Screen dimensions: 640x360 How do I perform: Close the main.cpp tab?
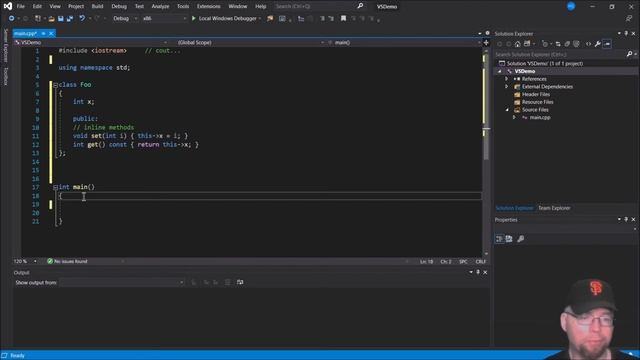[x=51, y=33]
